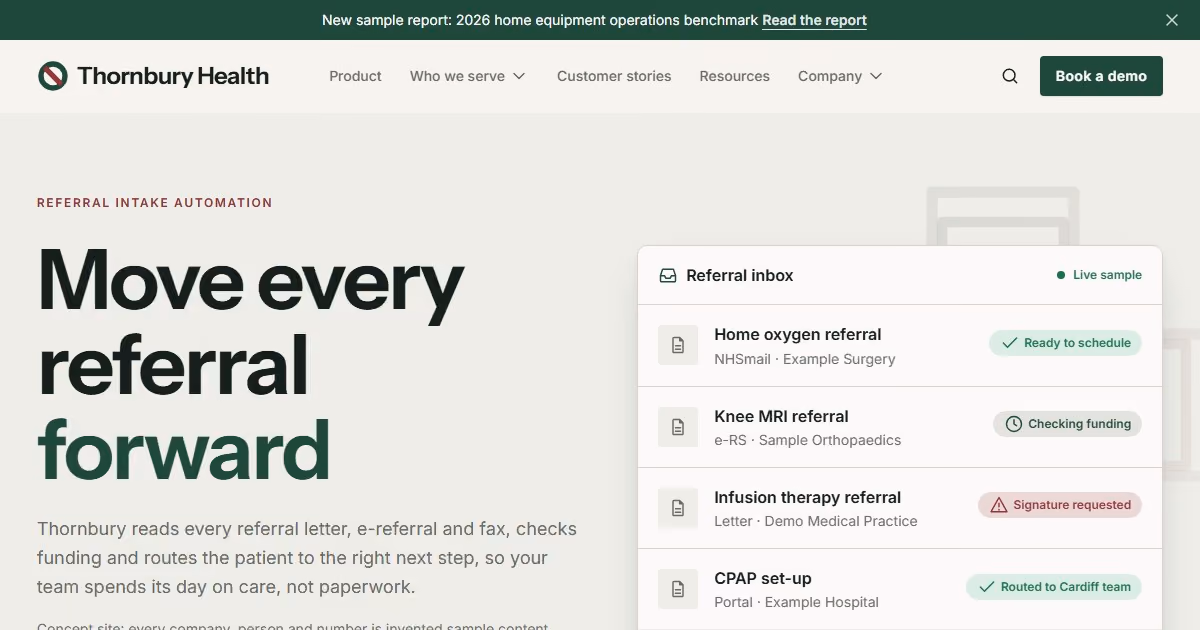Open the Product menu item

point(355,76)
